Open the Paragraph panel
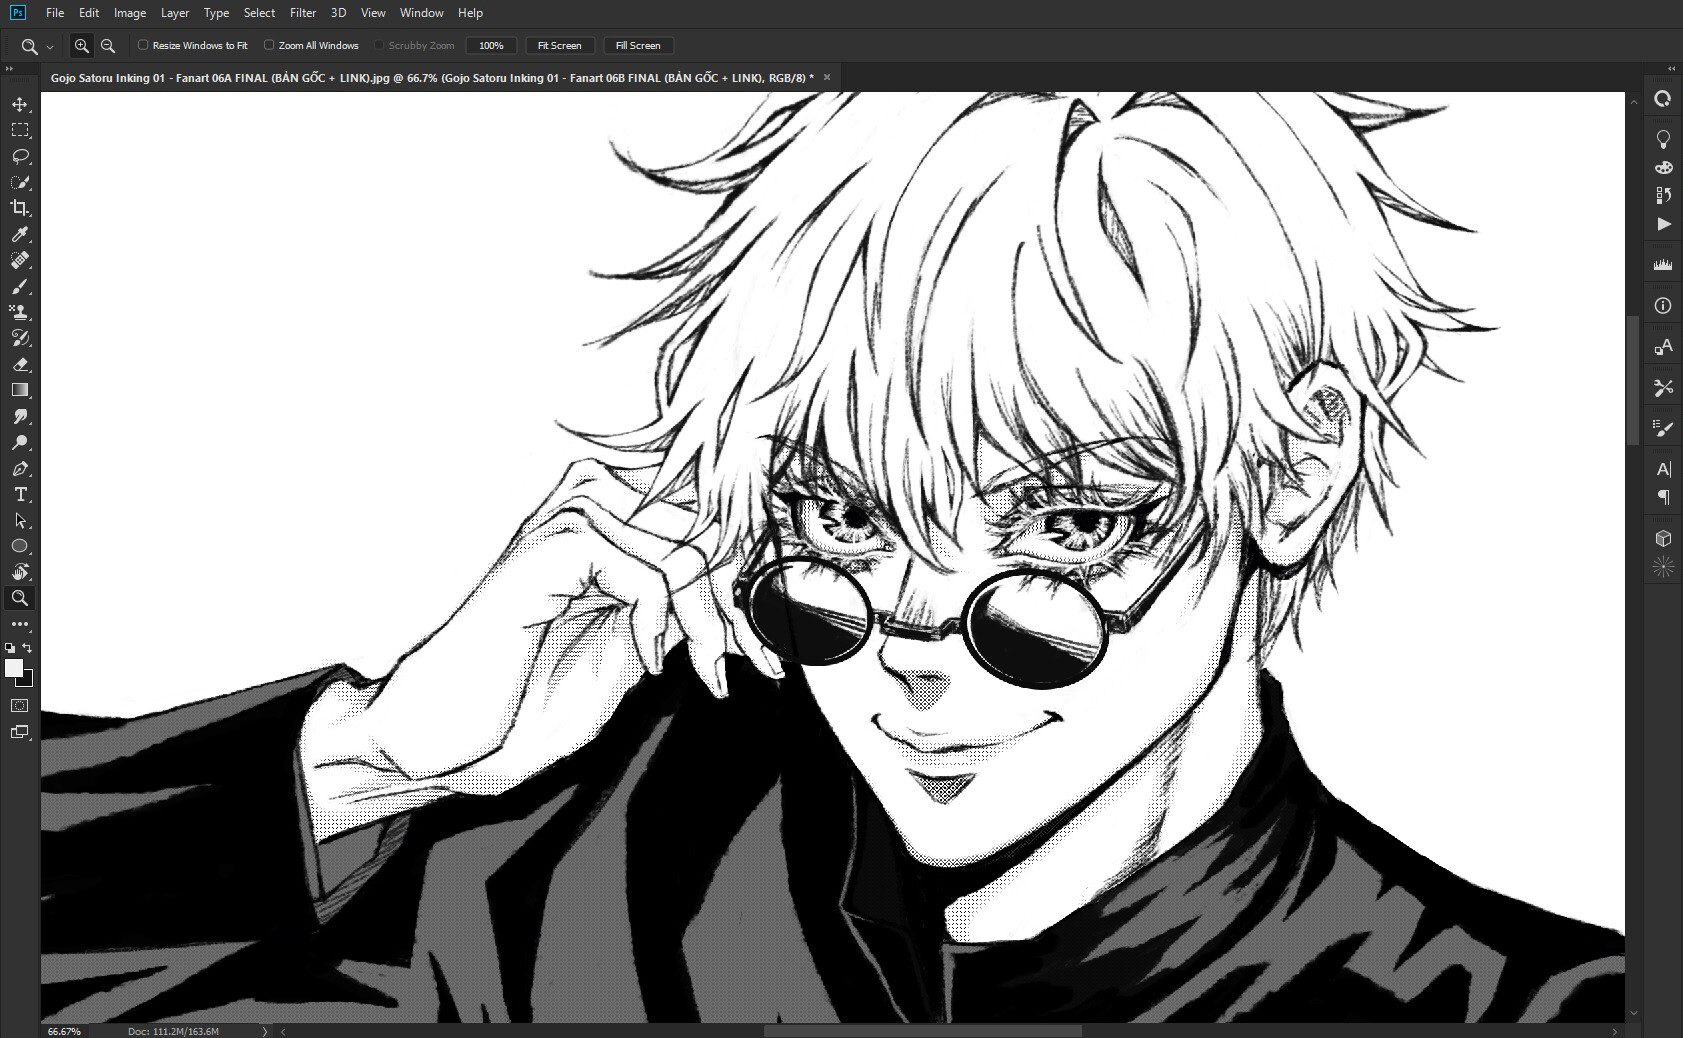The image size is (1683, 1038). coord(1663,496)
